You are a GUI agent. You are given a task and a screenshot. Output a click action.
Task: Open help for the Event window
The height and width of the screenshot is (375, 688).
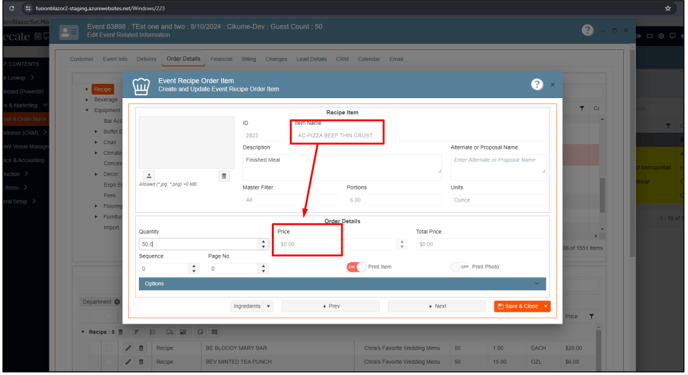(588, 30)
